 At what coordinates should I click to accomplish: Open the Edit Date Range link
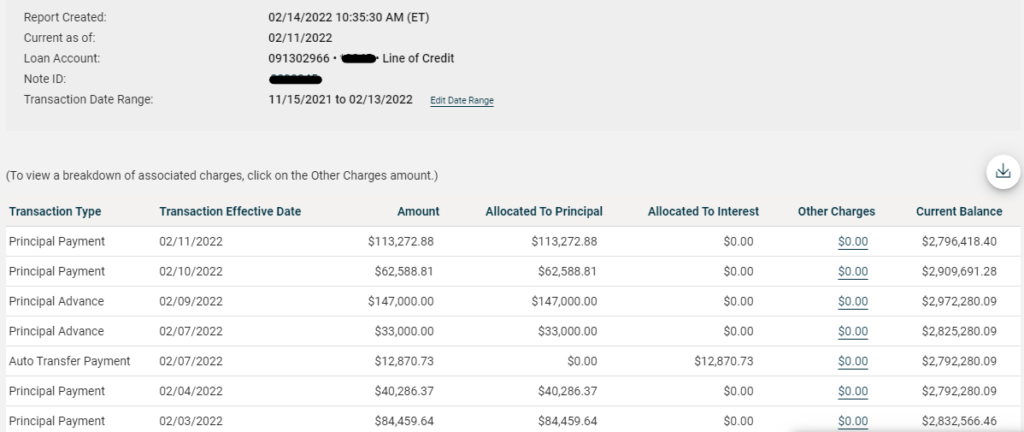coord(462,100)
